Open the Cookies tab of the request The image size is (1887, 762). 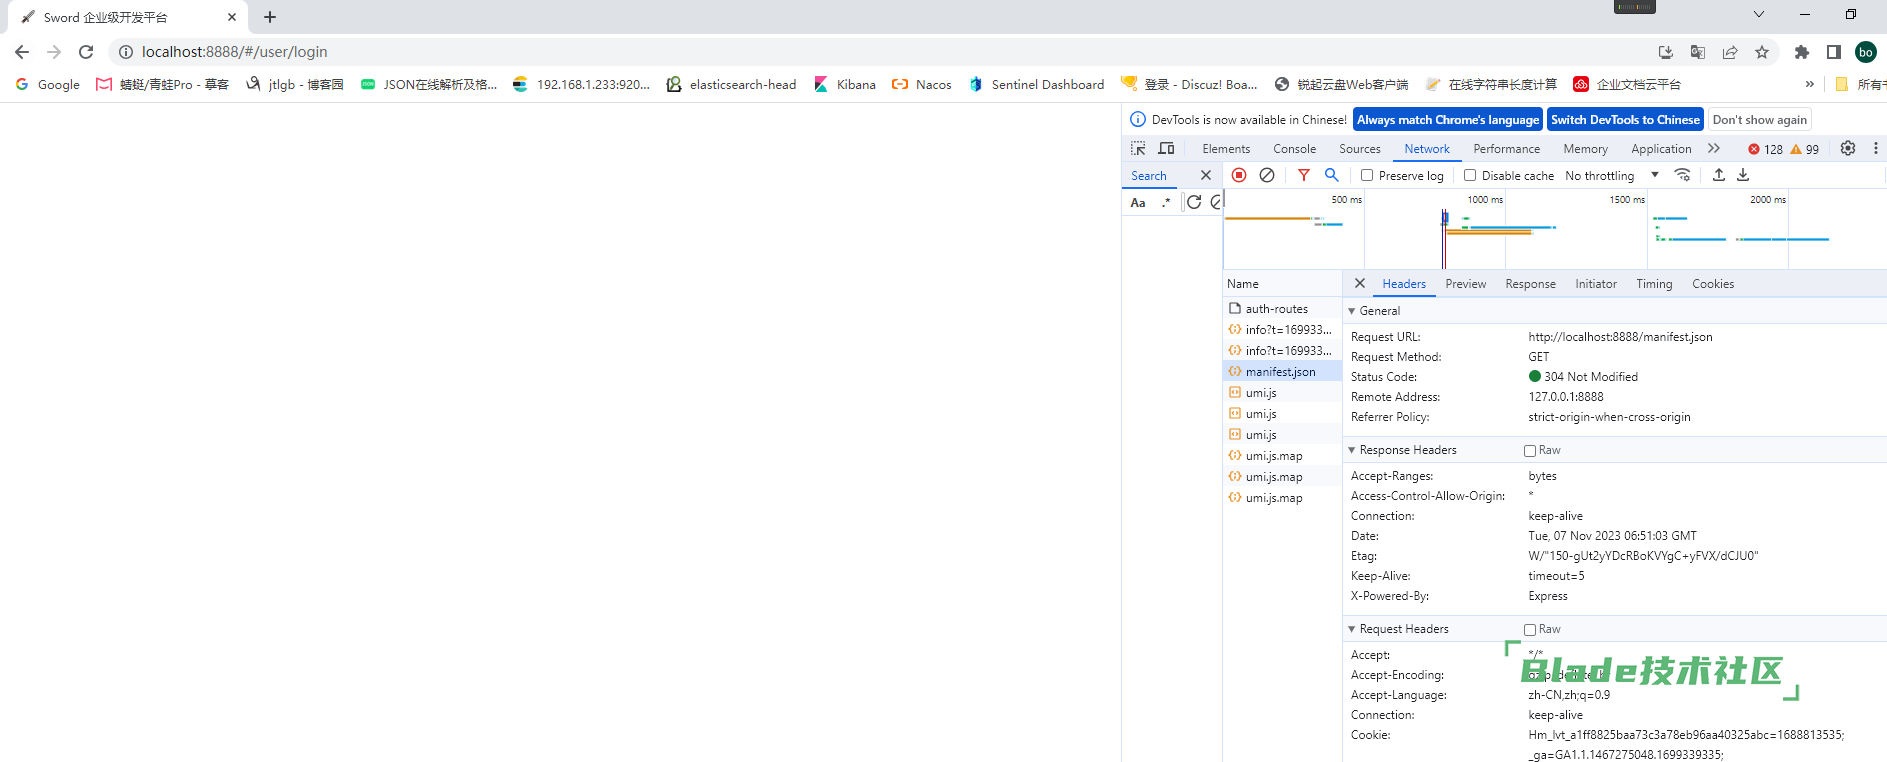(x=1713, y=284)
